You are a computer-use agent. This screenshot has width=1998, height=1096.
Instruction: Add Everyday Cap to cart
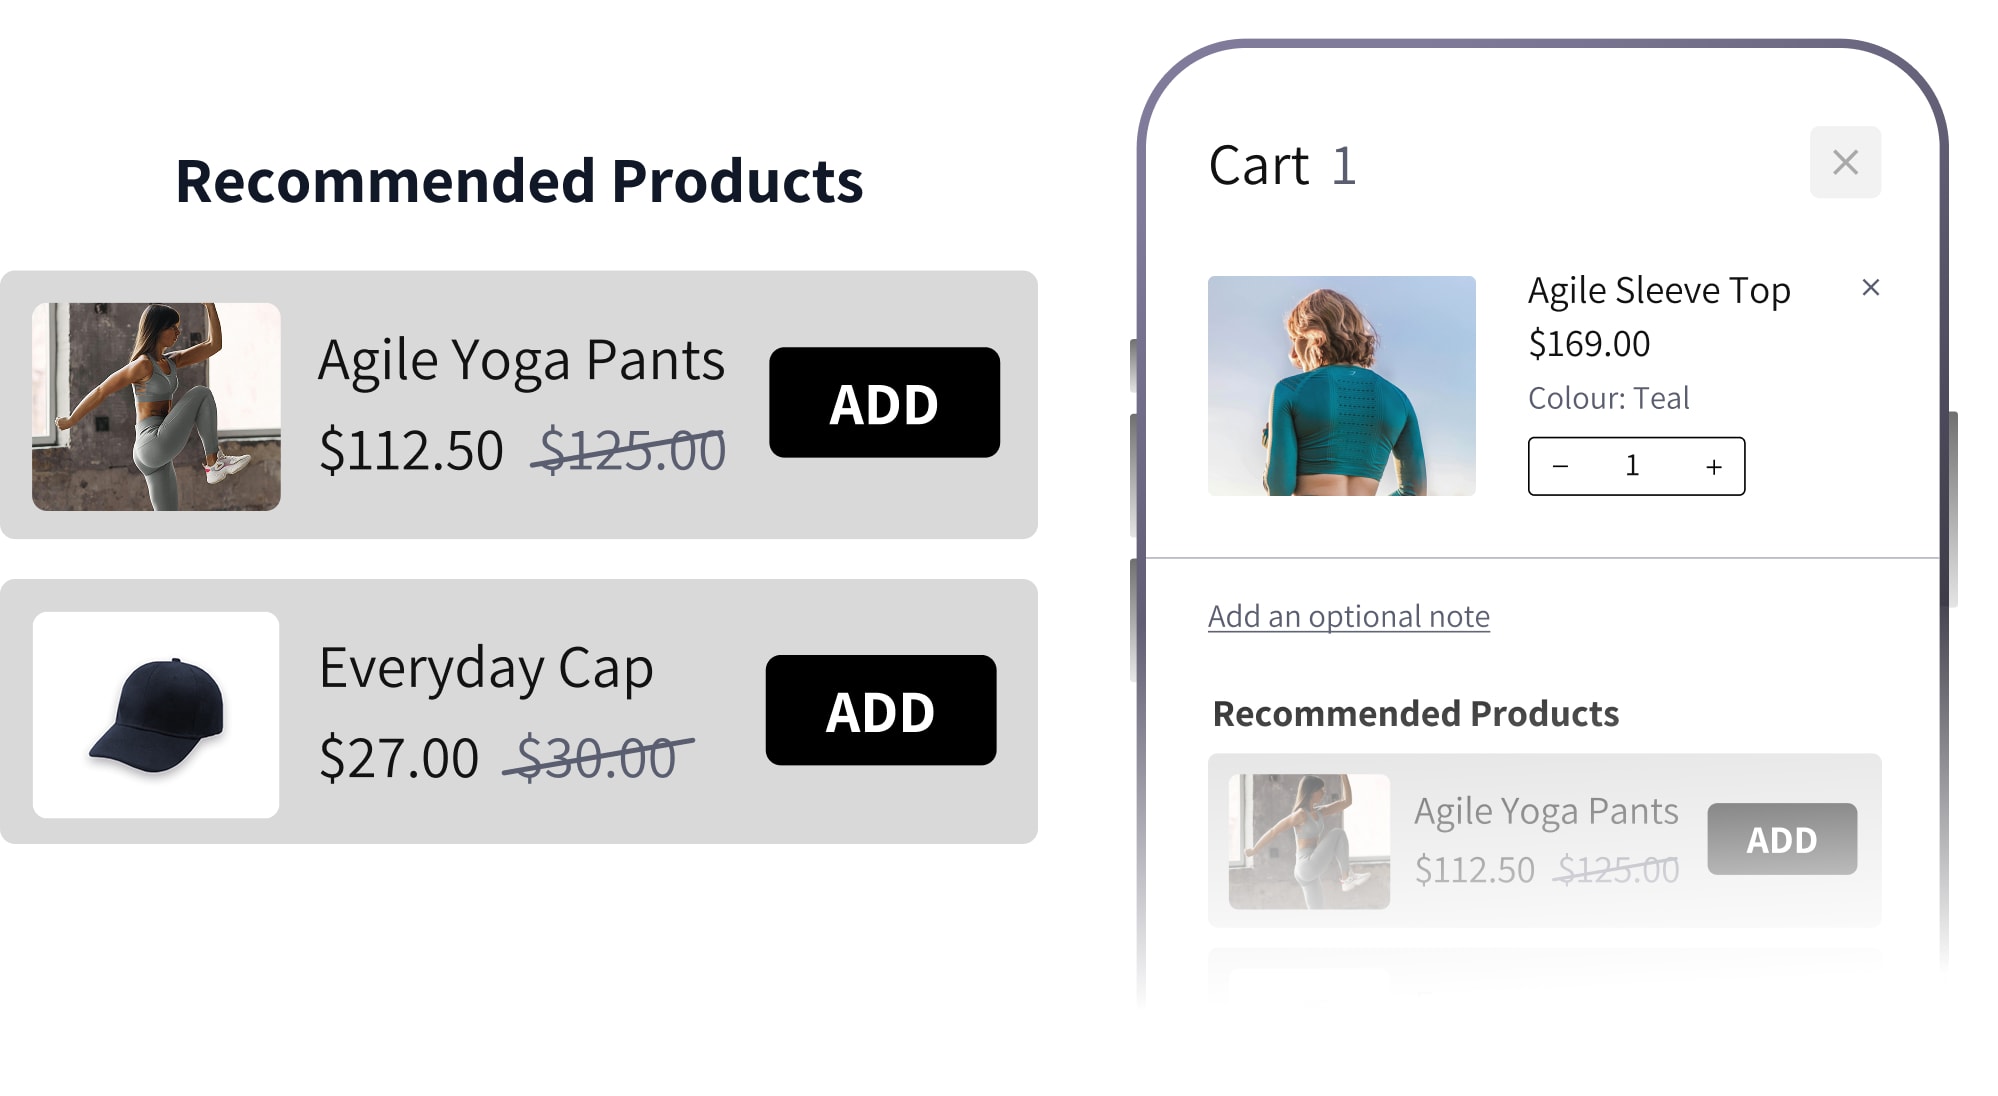coord(880,711)
